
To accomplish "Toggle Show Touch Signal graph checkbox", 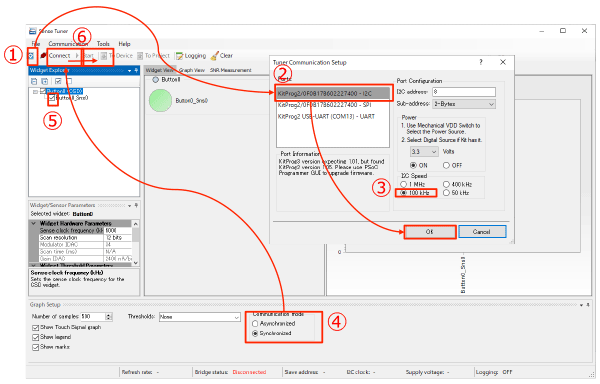I will pyautogui.click(x=36, y=328).
